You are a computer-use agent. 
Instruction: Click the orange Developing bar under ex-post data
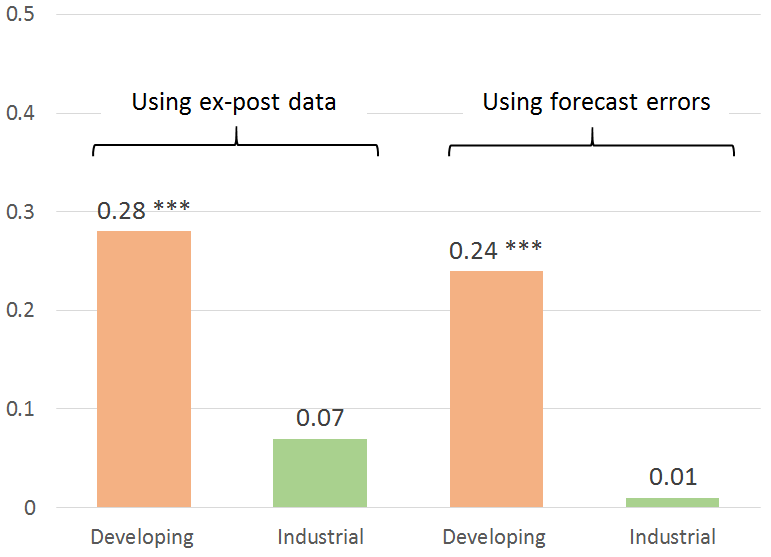(x=143, y=369)
